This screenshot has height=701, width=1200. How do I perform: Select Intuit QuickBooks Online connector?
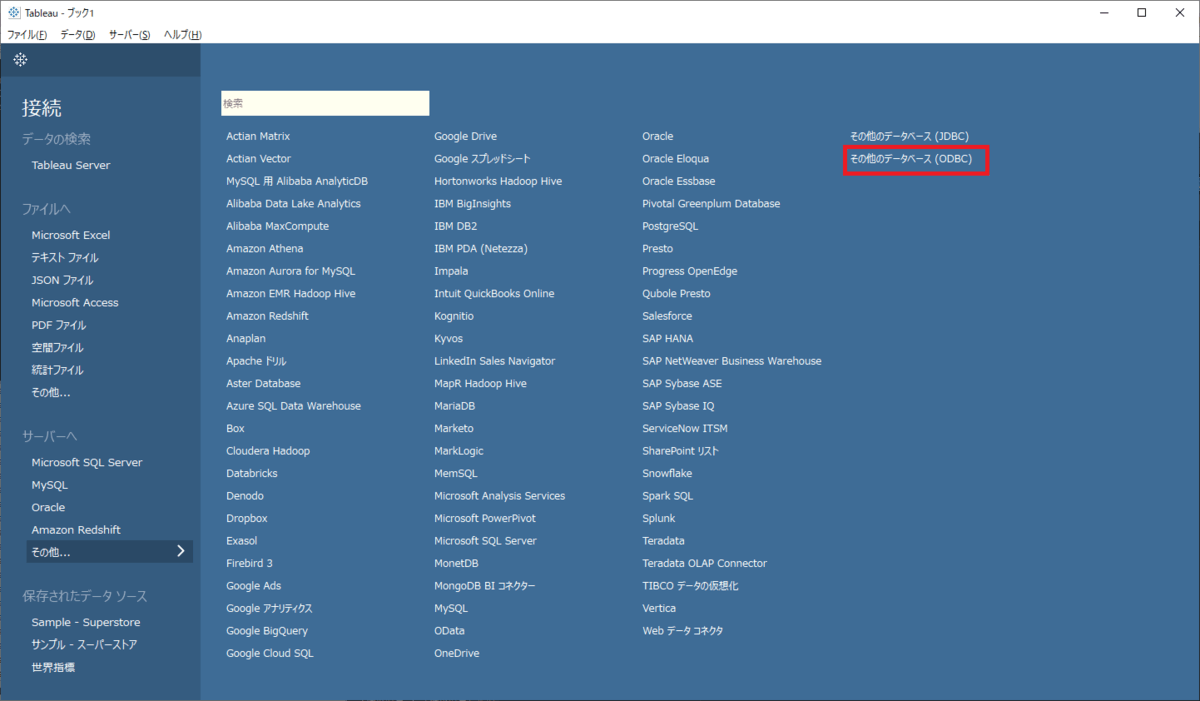click(494, 294)
